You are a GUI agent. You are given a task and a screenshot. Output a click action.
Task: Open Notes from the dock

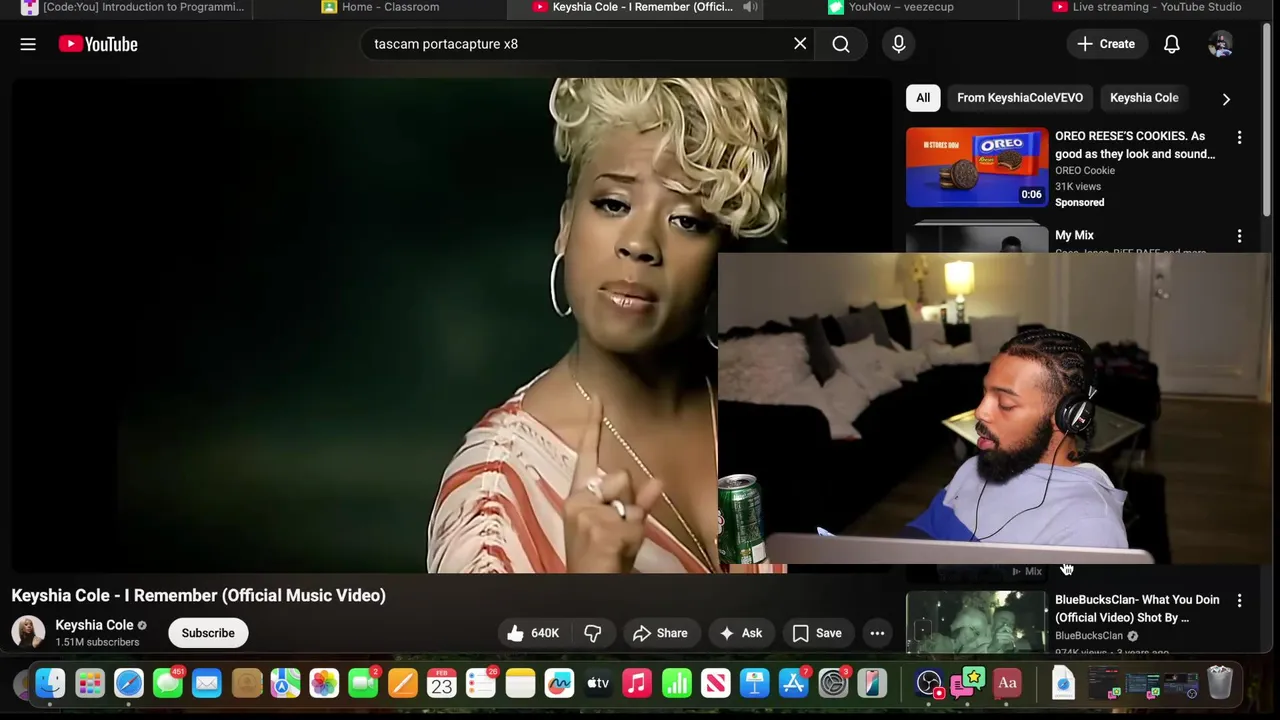pos(520,684)
